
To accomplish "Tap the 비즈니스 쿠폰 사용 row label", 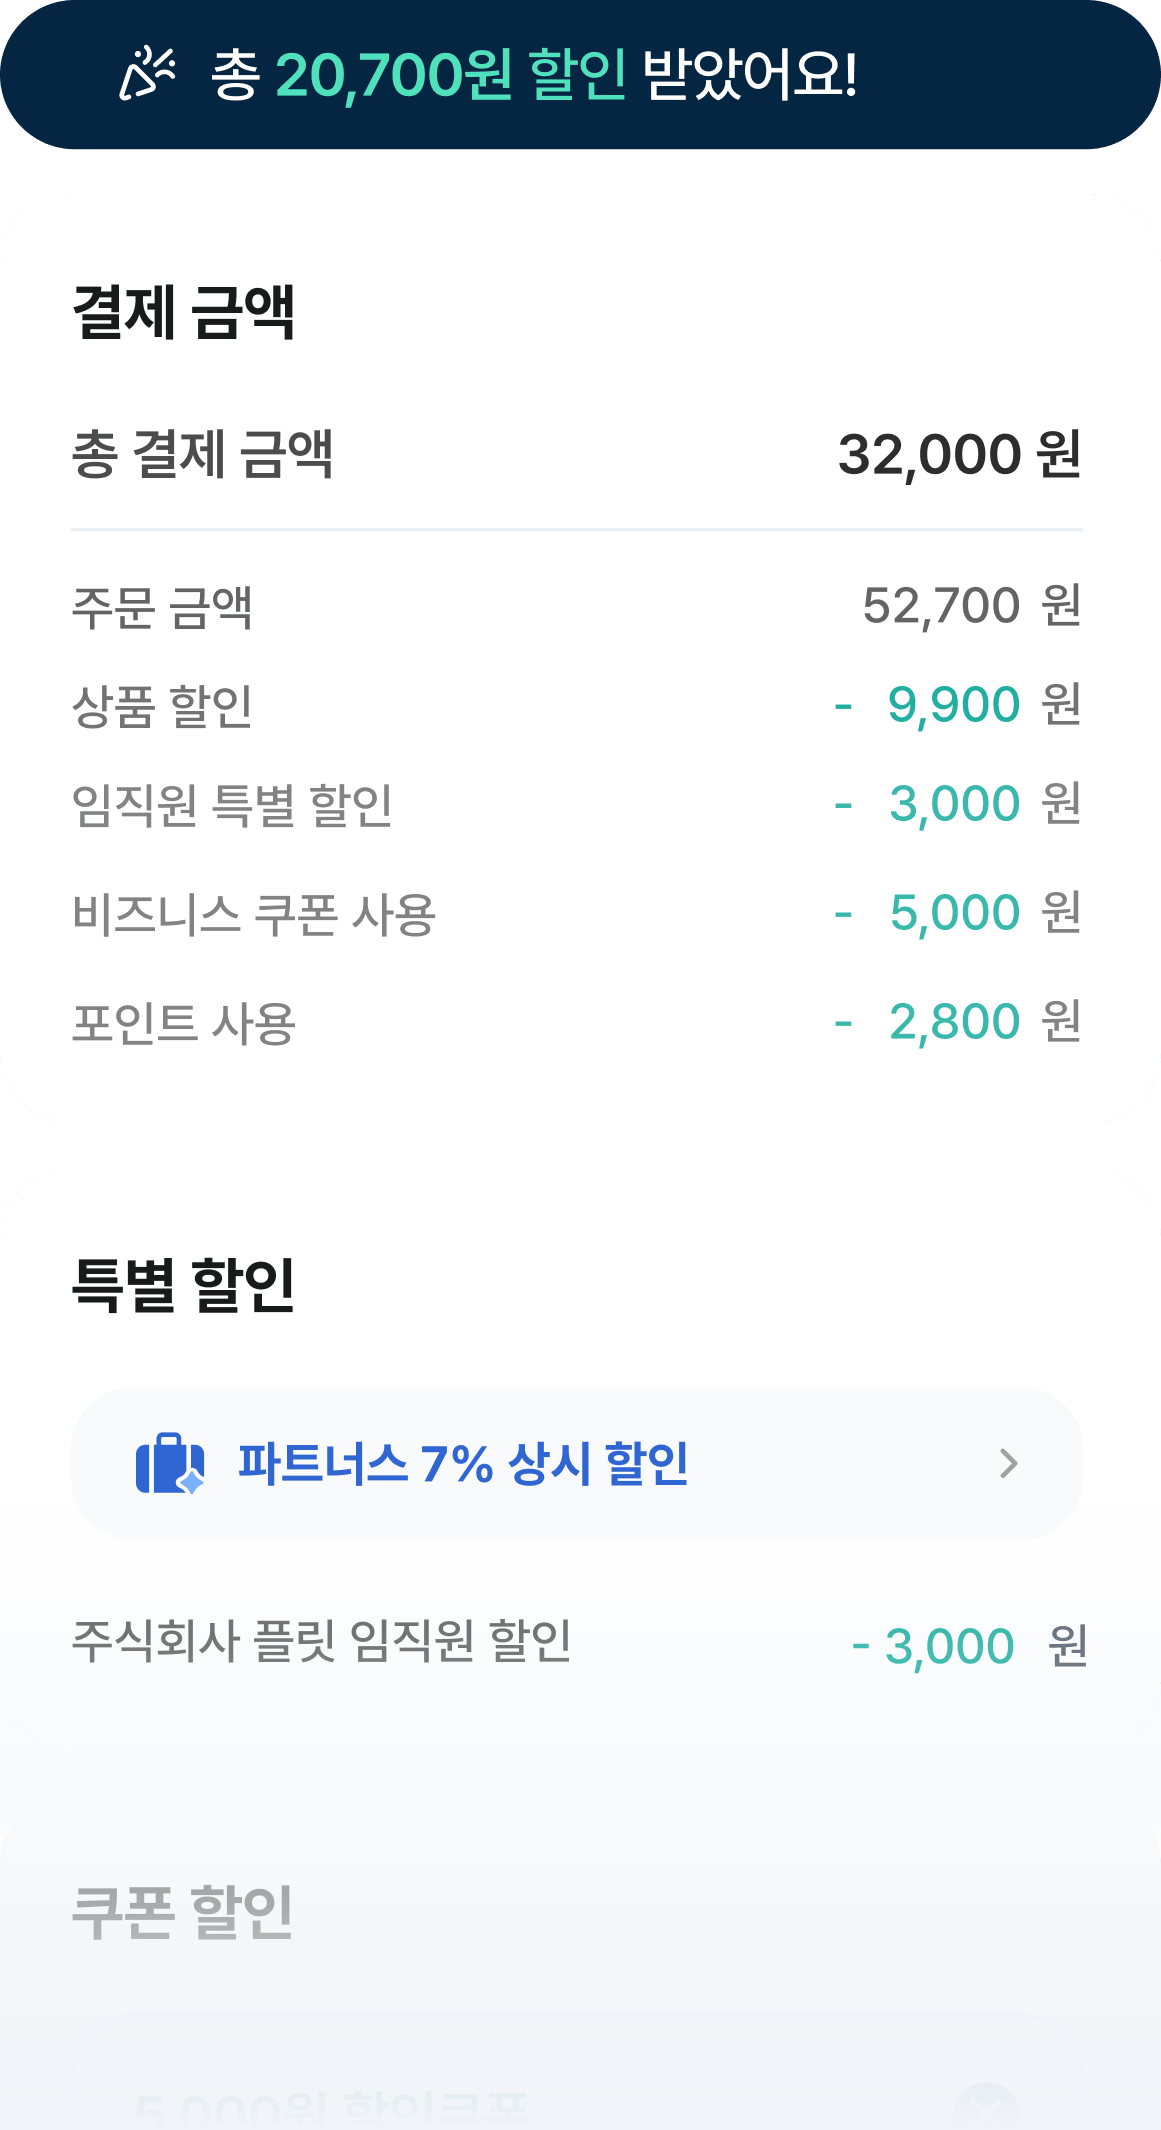I will point(254,914).
